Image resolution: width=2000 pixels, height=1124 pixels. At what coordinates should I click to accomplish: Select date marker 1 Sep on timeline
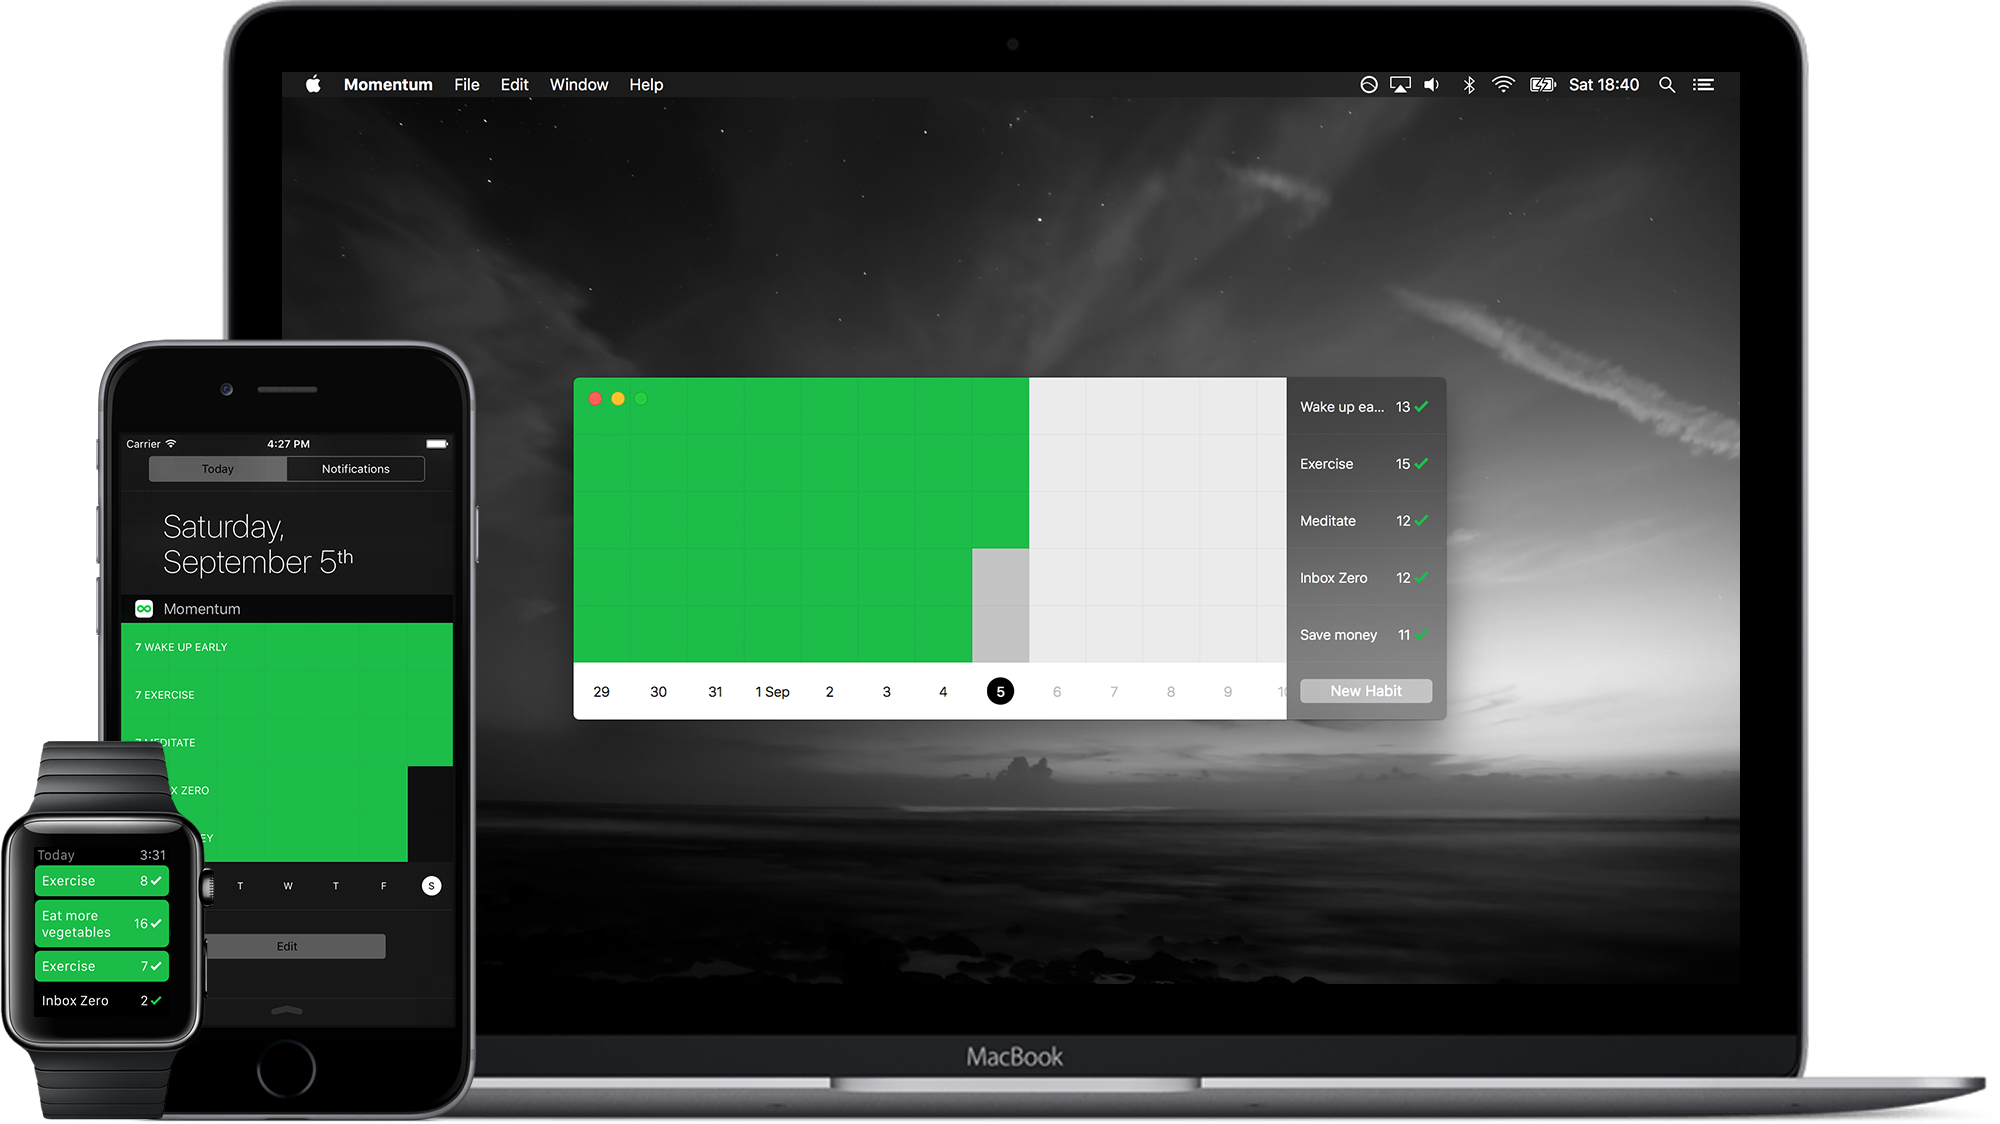(x=771, y=691)
